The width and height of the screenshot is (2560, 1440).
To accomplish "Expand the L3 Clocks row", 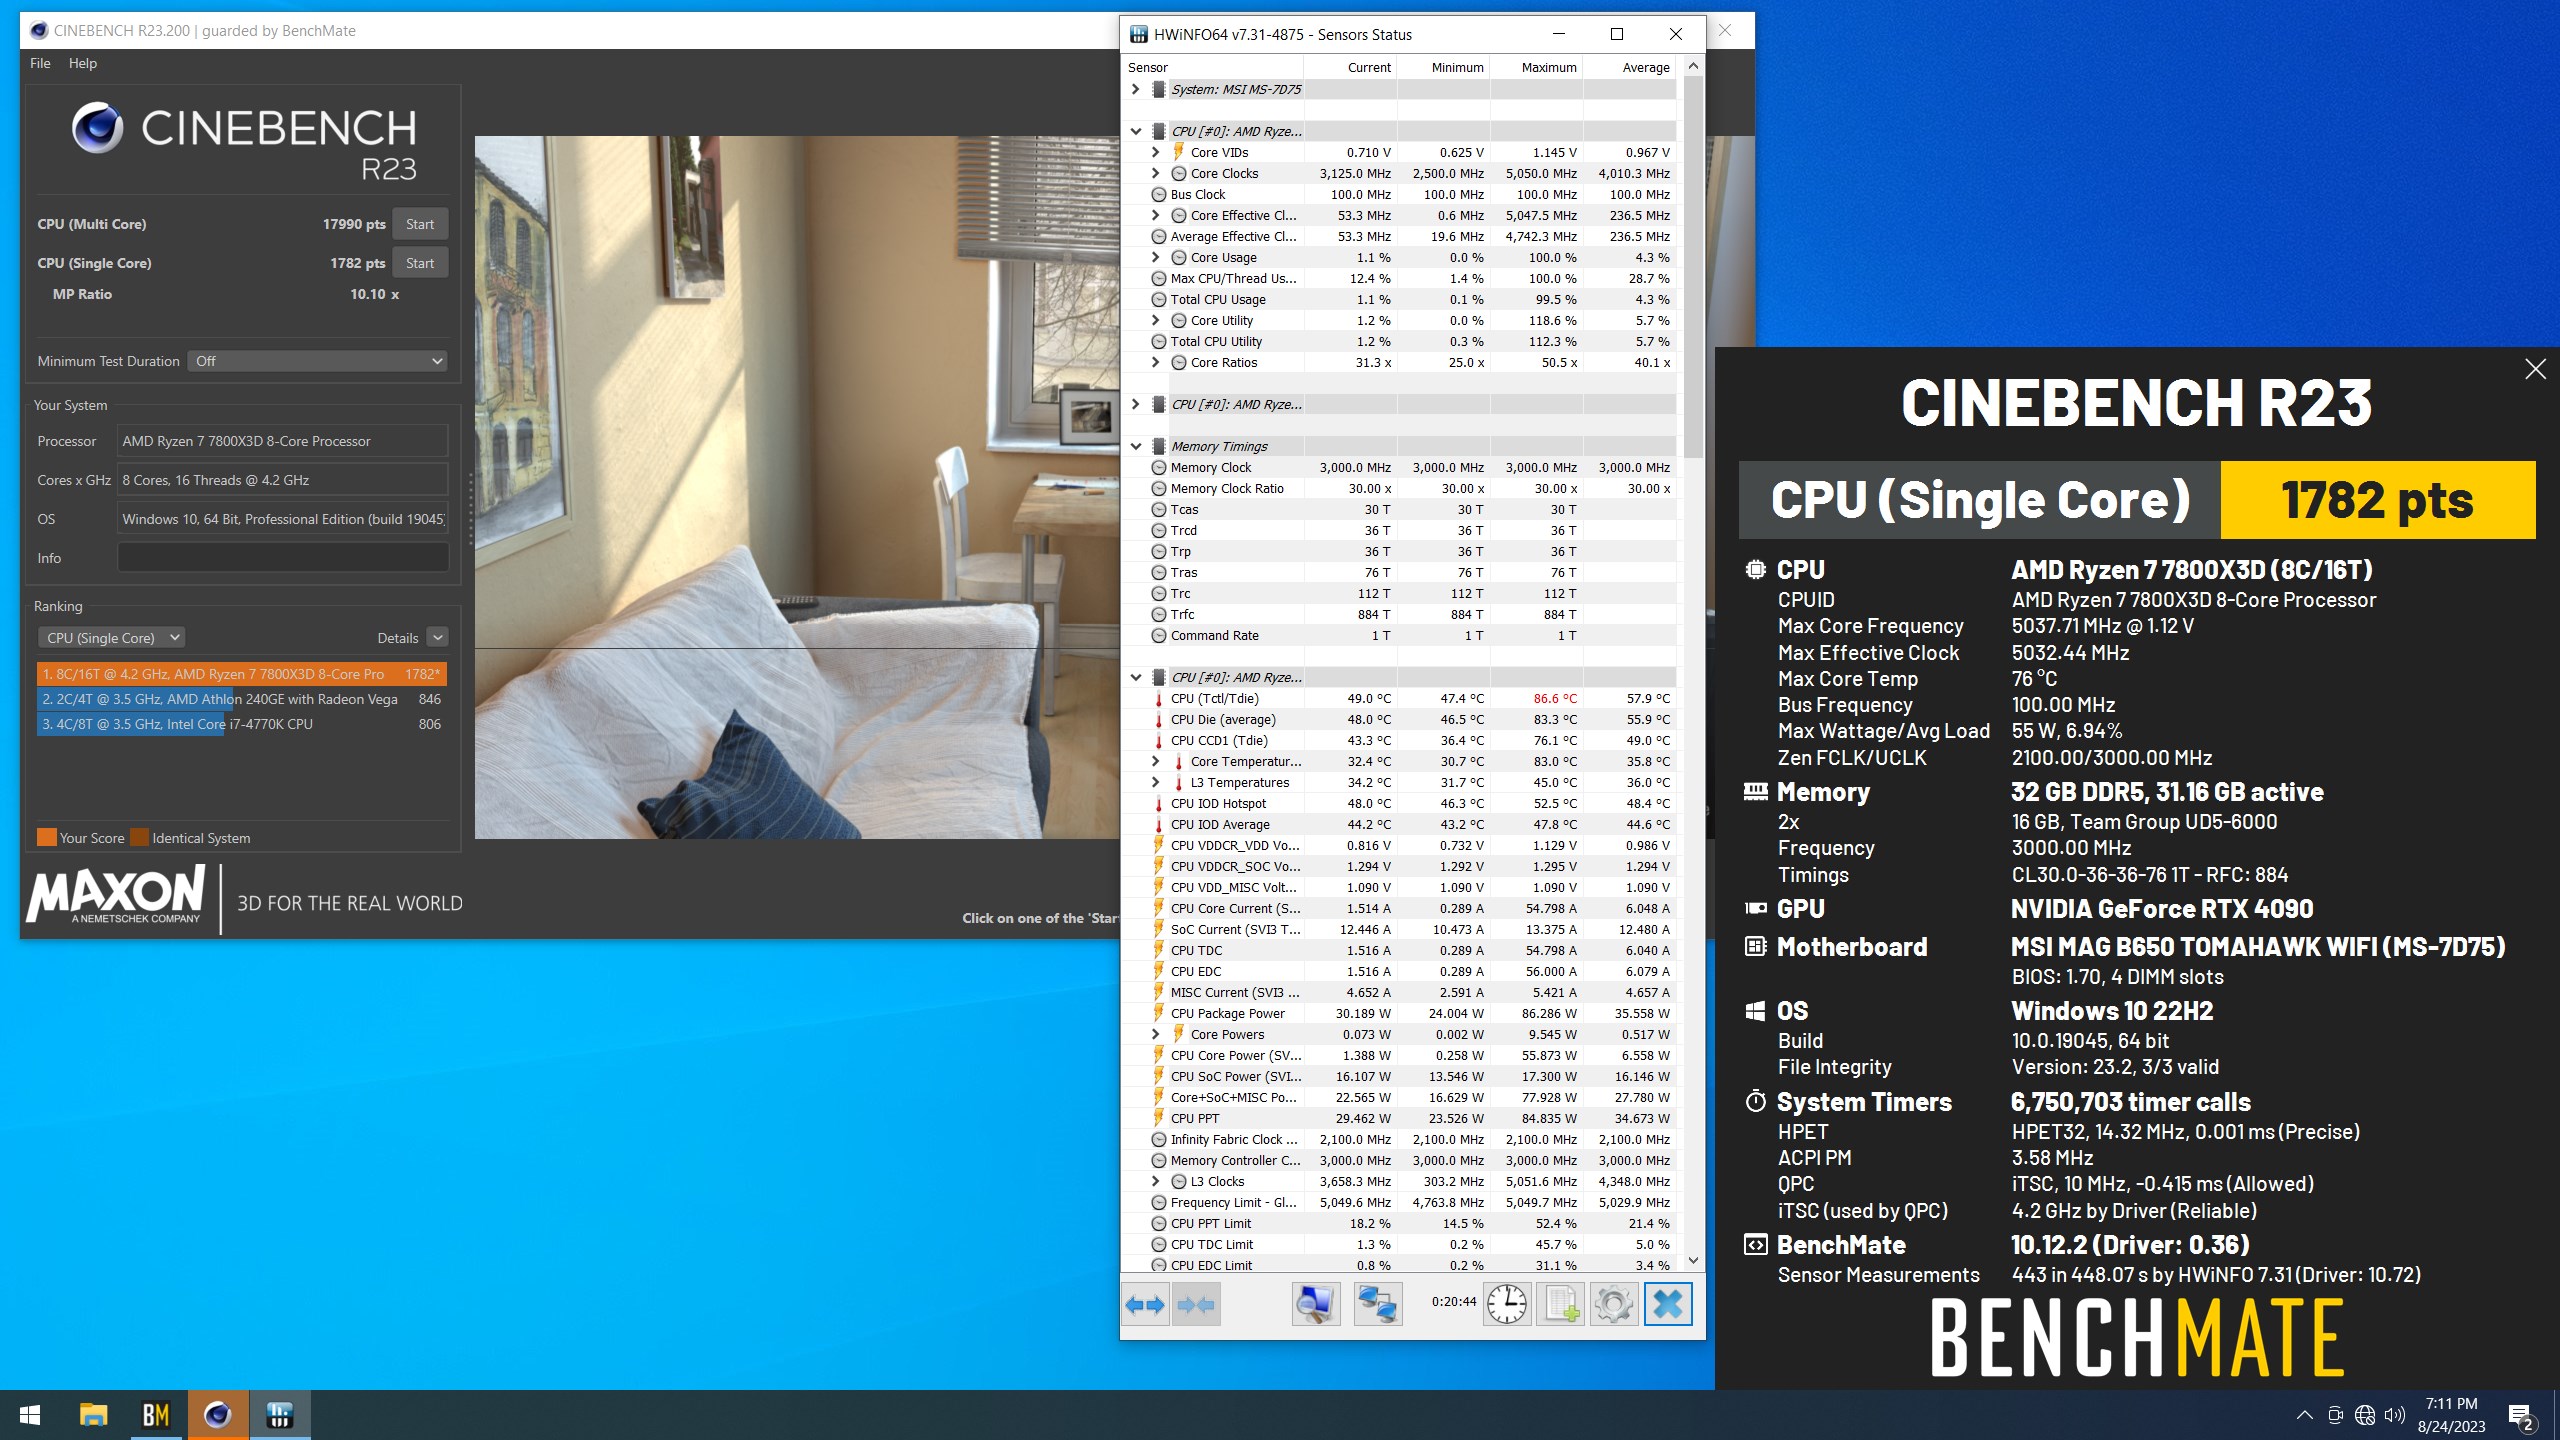I will click(x=1155, y=1181).
